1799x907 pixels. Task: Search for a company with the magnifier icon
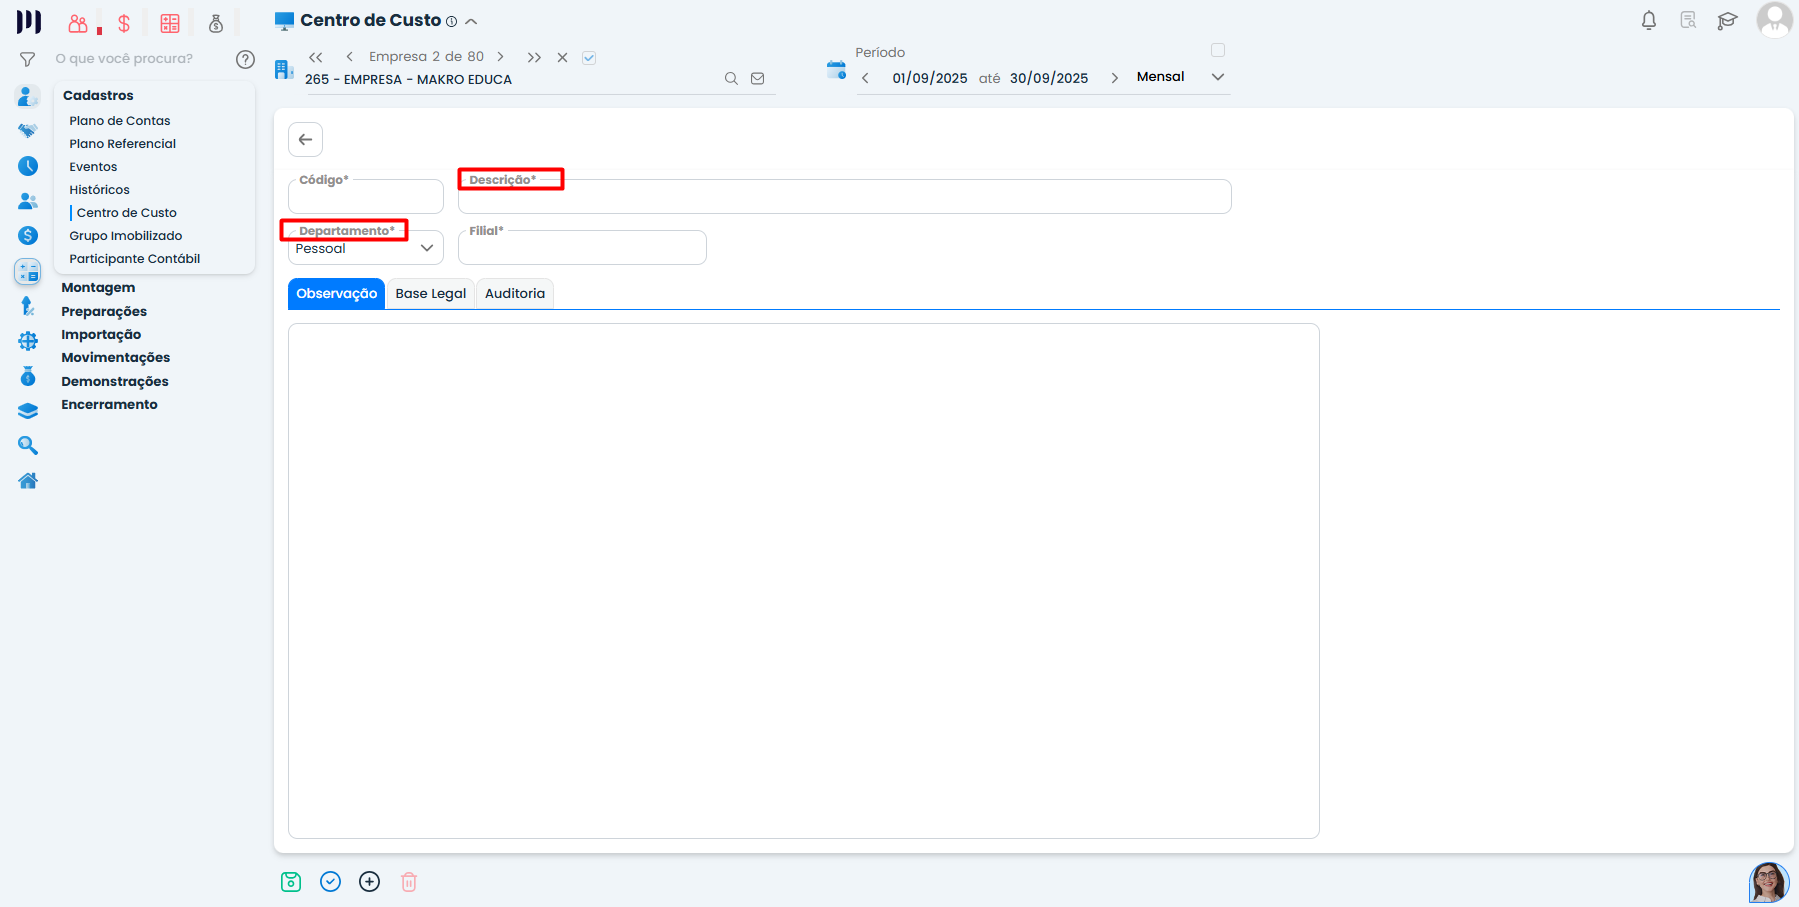tap(731, 79)
